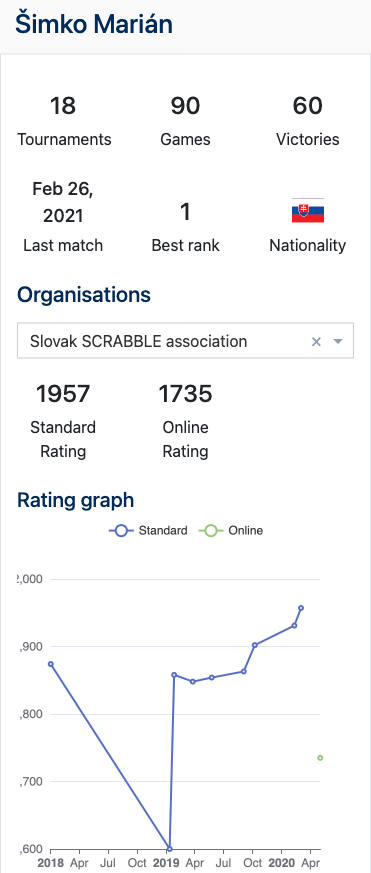Select the lowest 2019 Standard rating point
Screen dimensions: 371x873
(169, 849)
